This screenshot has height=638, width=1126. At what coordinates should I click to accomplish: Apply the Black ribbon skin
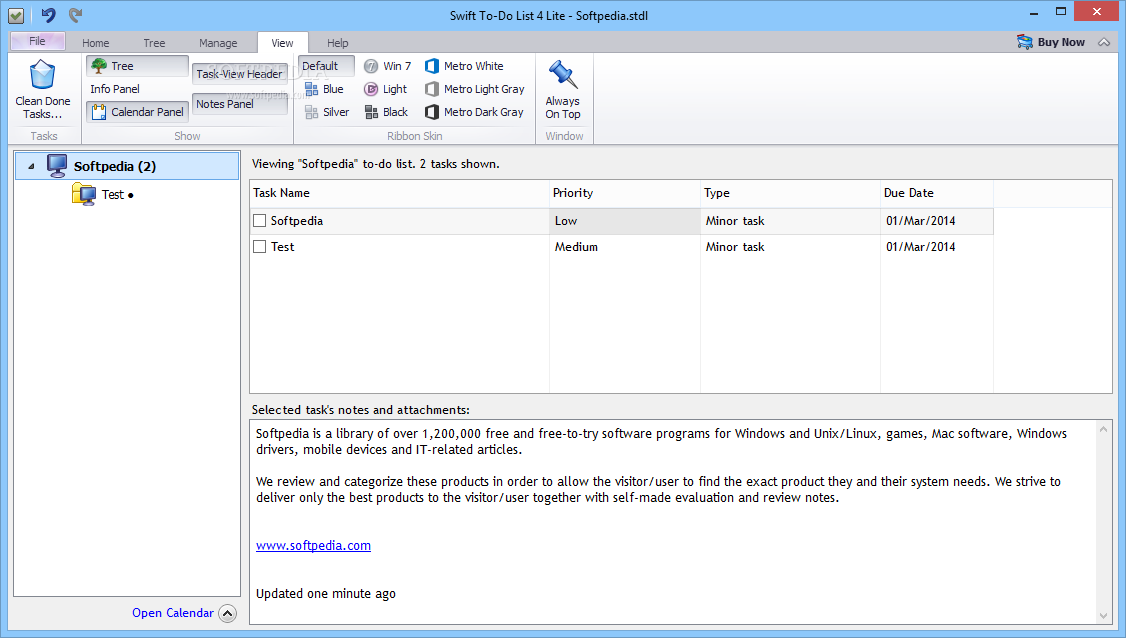pos(386,112)
